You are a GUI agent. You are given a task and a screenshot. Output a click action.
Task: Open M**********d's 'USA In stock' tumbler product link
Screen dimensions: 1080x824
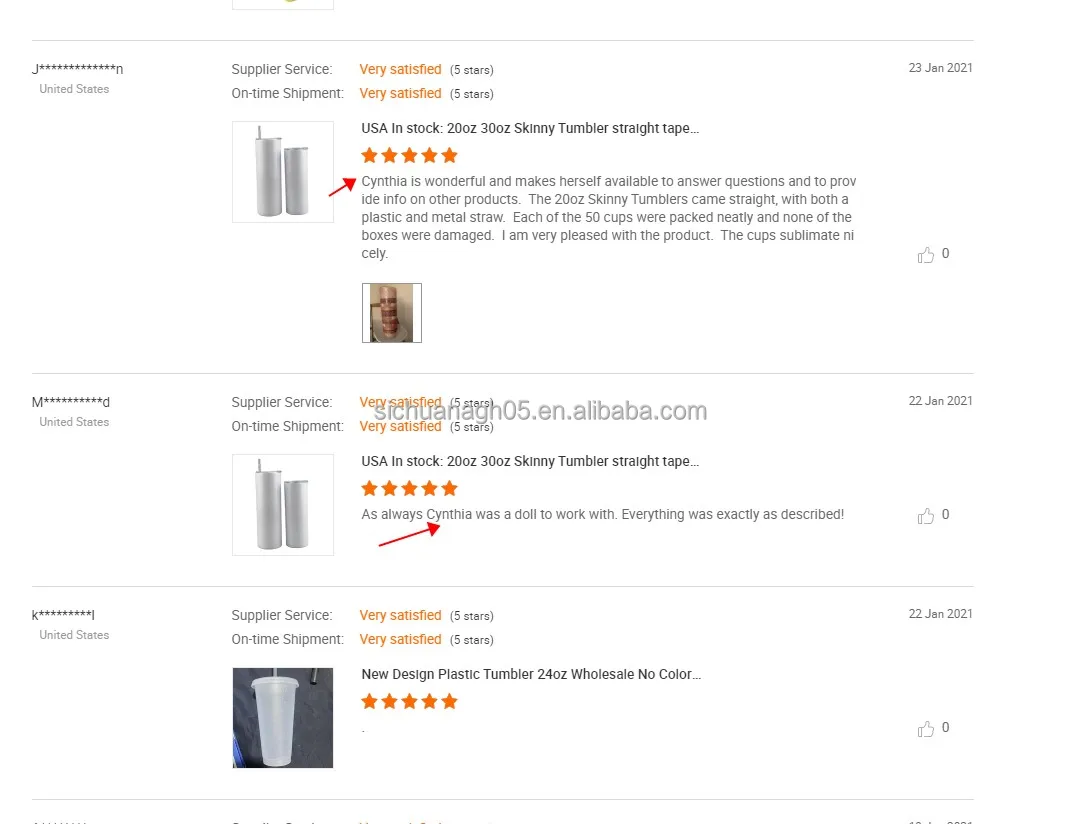pyautogui.click(x=530, y=461)
